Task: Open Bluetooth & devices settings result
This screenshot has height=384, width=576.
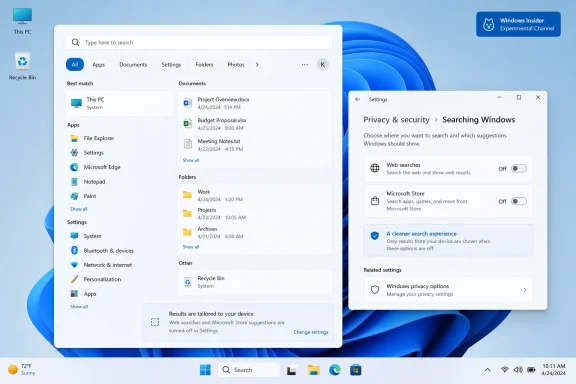Action: [102, 250]
